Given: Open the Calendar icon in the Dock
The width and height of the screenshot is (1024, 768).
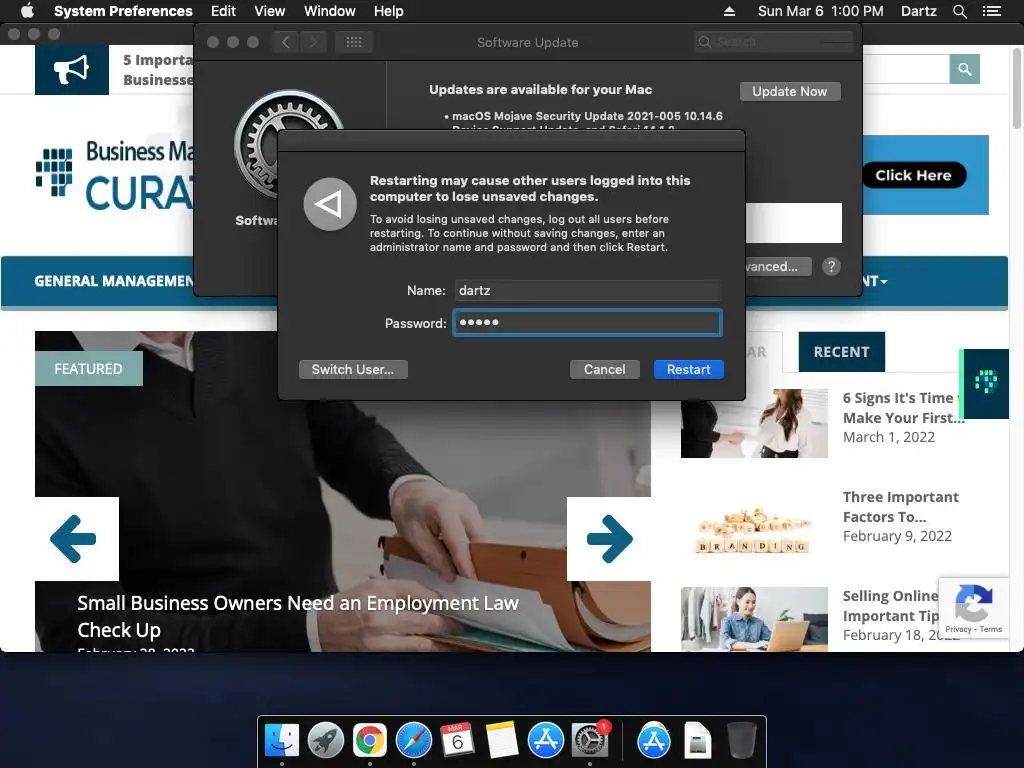Looking at the screenshot, I should 457,741.
